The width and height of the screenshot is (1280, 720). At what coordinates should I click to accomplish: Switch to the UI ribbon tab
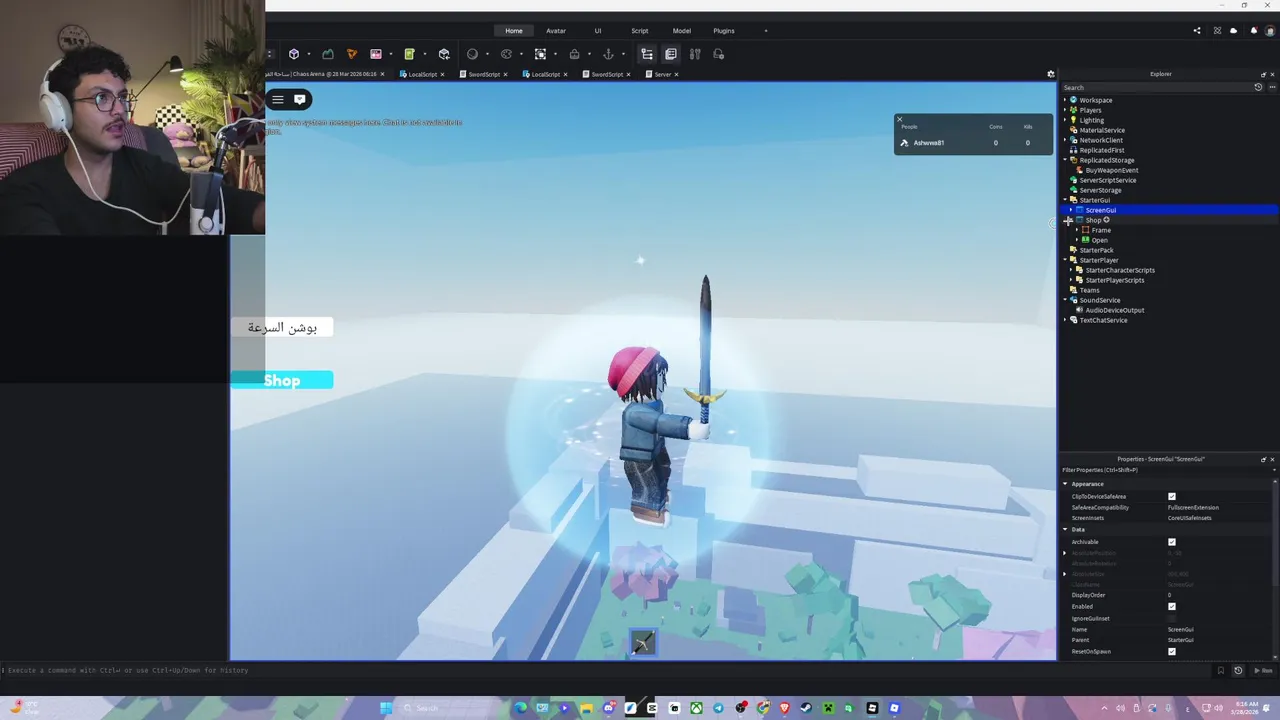[598, 31]
